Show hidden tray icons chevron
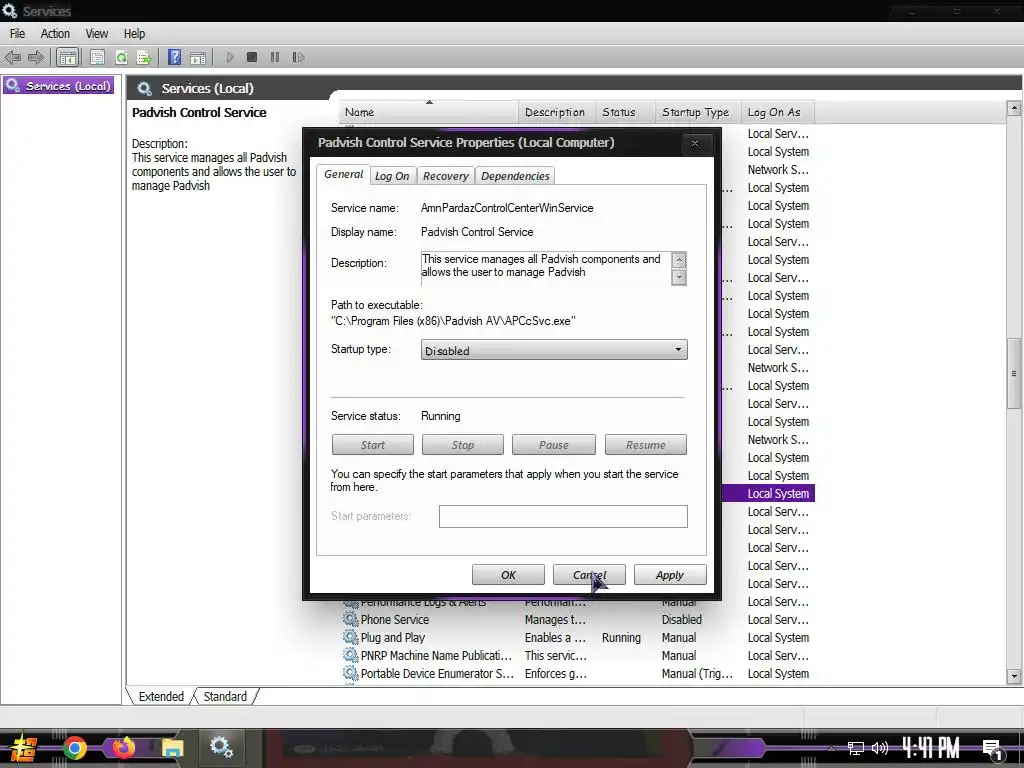The height and width of the screenshot is (768, 1024). (x=831, y=748)
